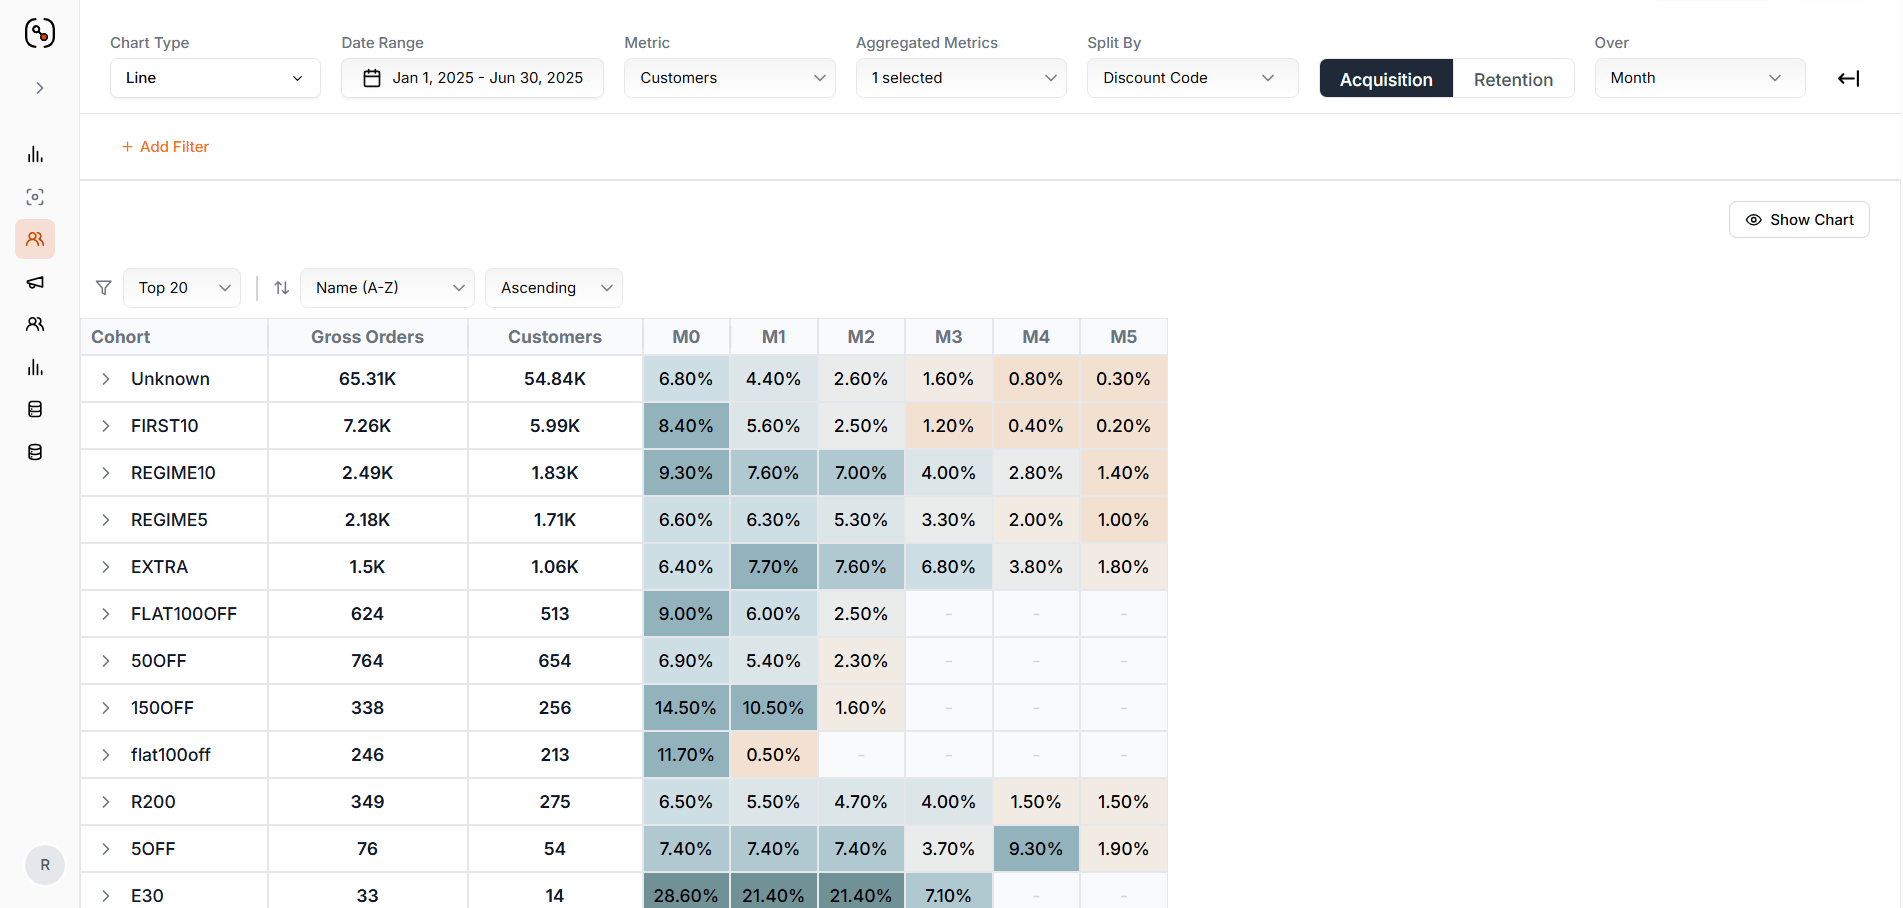Click the M5 column header

point(1124,337)
